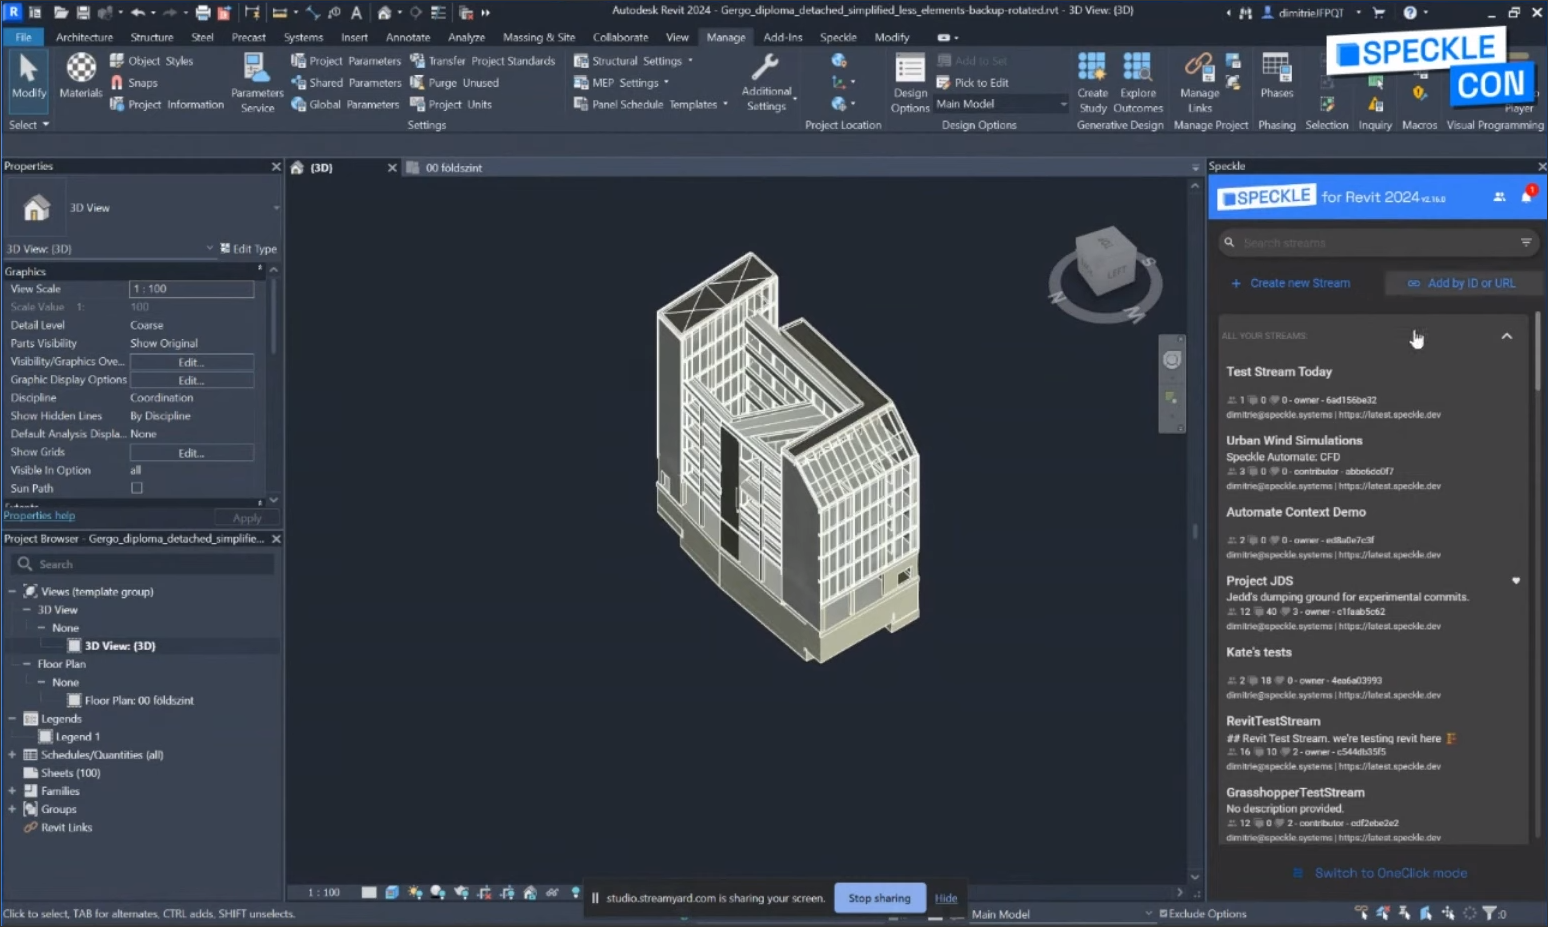Click Add by ID or URL
The image size is (1548, 927).
[x=1461, y=283]
